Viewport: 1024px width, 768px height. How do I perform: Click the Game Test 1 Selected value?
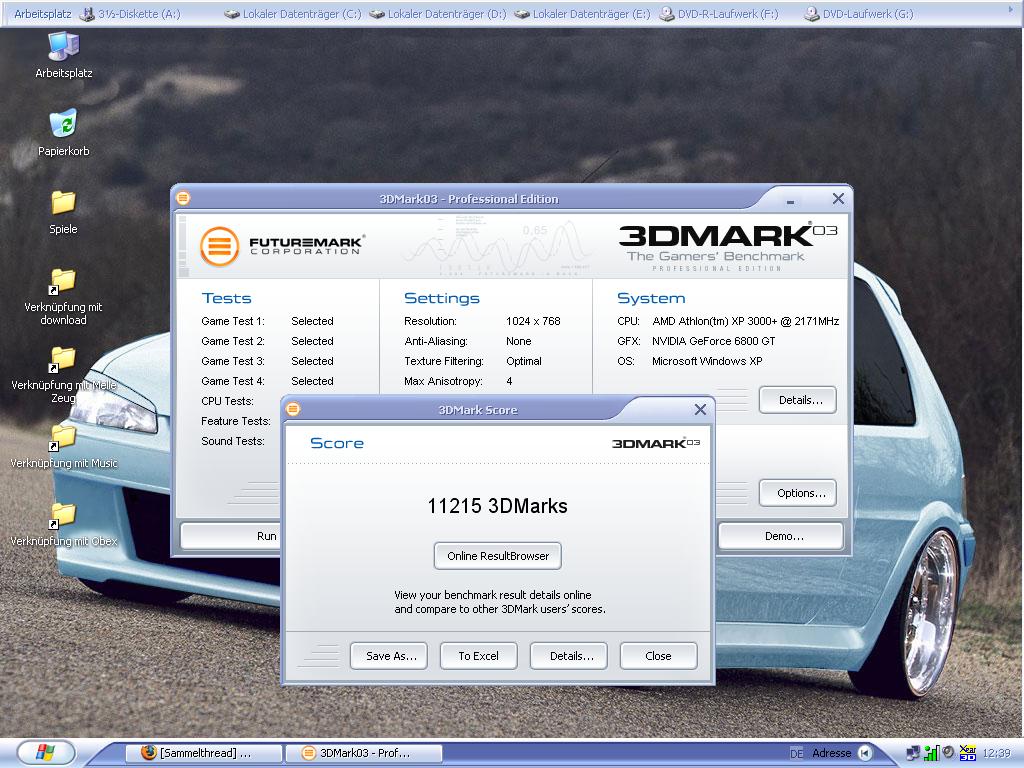click(312, 321)
